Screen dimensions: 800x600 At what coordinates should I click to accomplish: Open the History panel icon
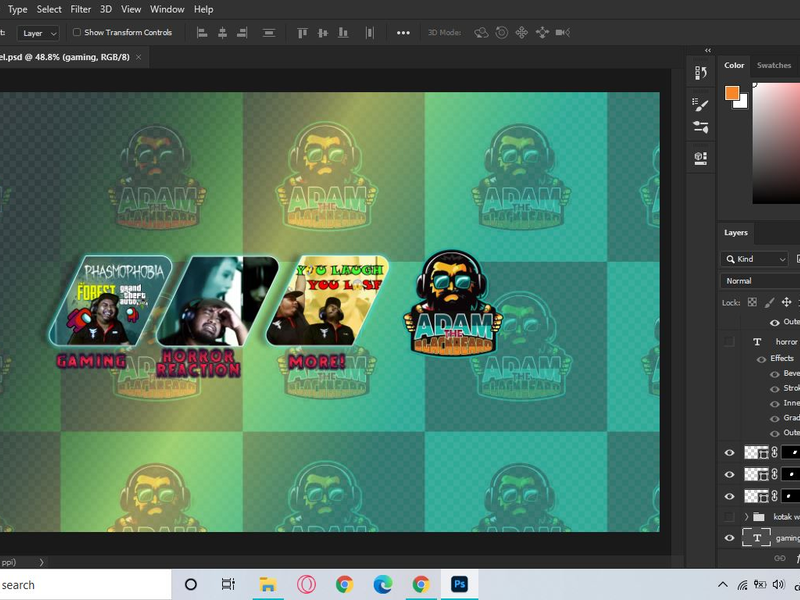701,73
